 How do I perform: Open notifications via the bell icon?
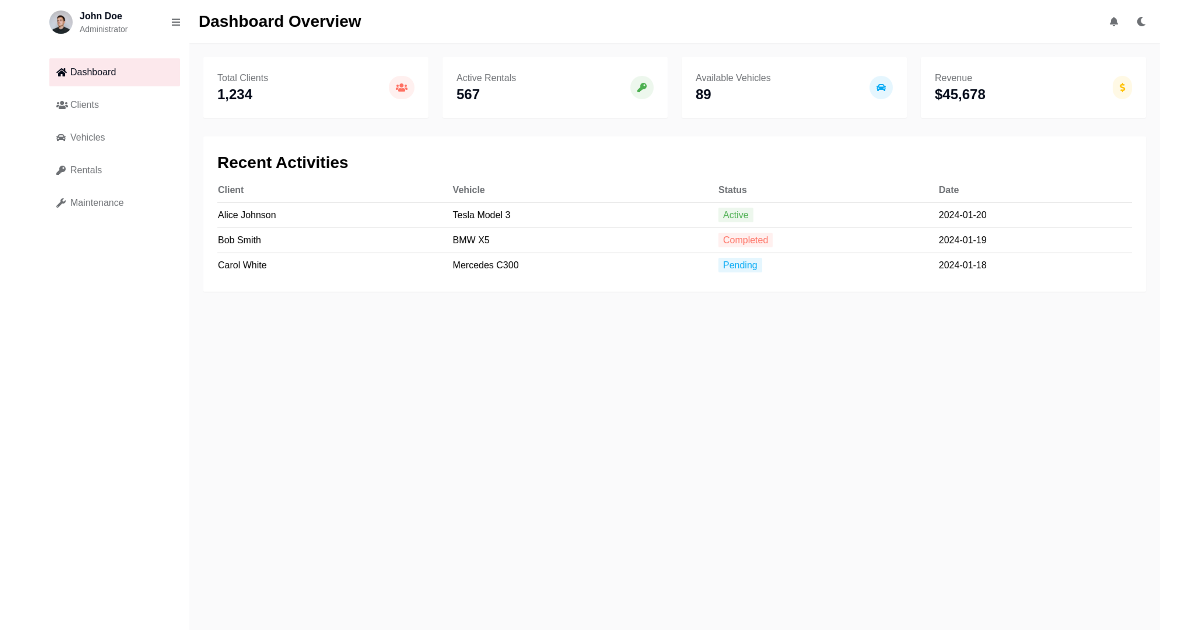click(x=1113, y=21)
